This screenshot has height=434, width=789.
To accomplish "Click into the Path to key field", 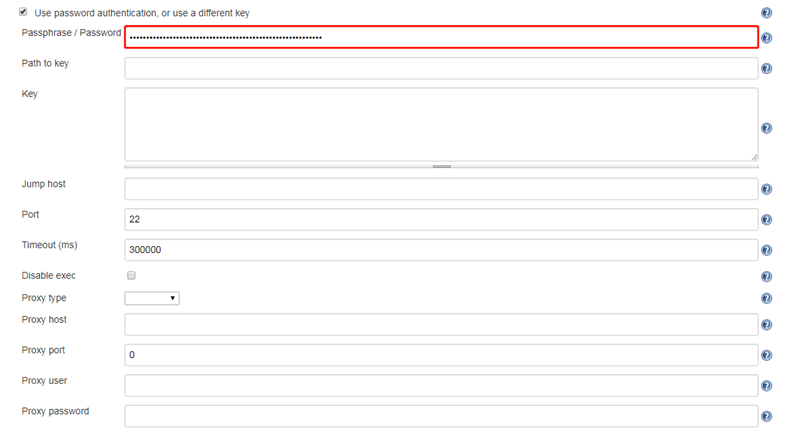I will (441, 68).
